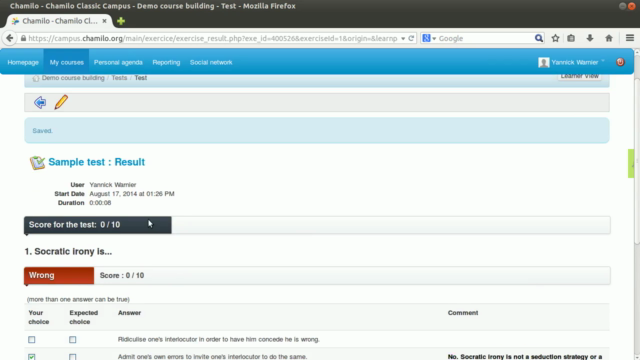Follow Demo course building breadcrumb link
The image size is (640, 360).
click(x=73, y=78)
